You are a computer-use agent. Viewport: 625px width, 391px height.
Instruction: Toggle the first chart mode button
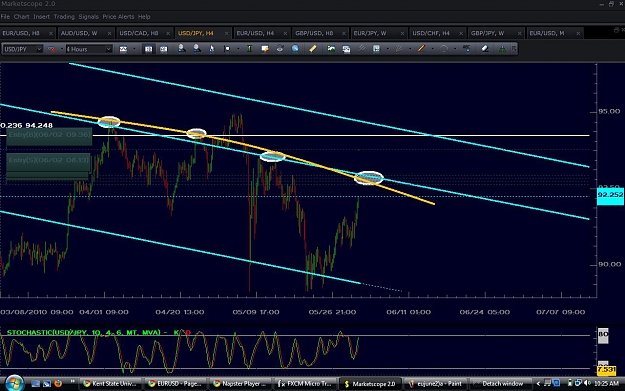coord(148,49)
